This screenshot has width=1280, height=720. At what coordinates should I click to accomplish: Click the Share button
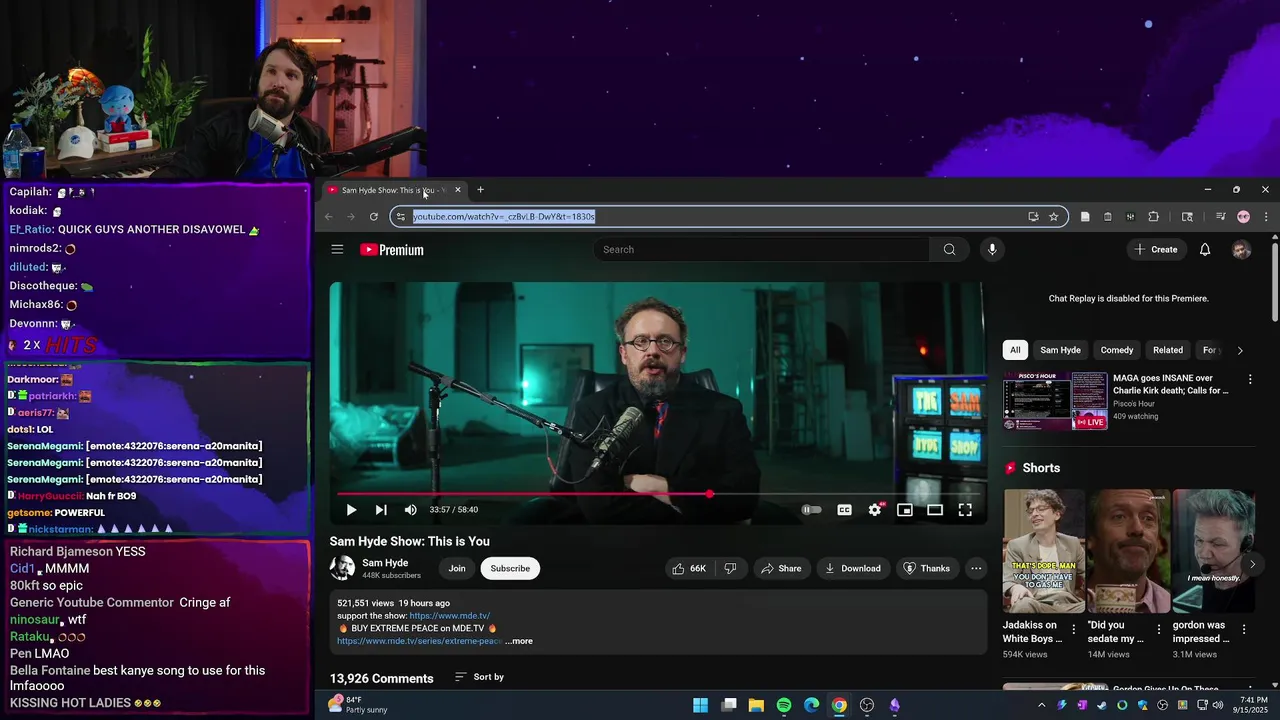(x=781, y=569)
